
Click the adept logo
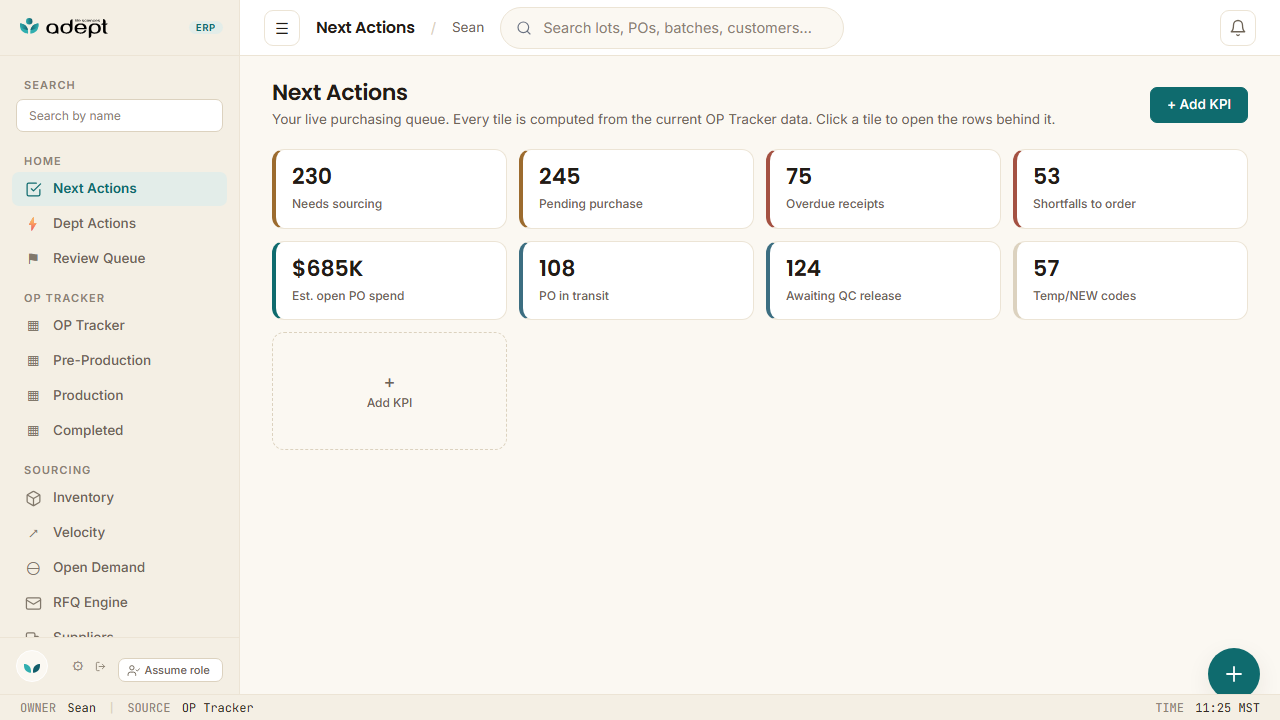tap(64, 27)
